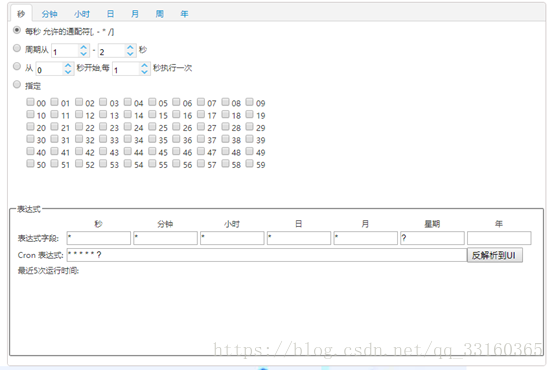Viewport: 554px width, 370px height.
Task: Click the 年 expression field
Action: (499, 238)
